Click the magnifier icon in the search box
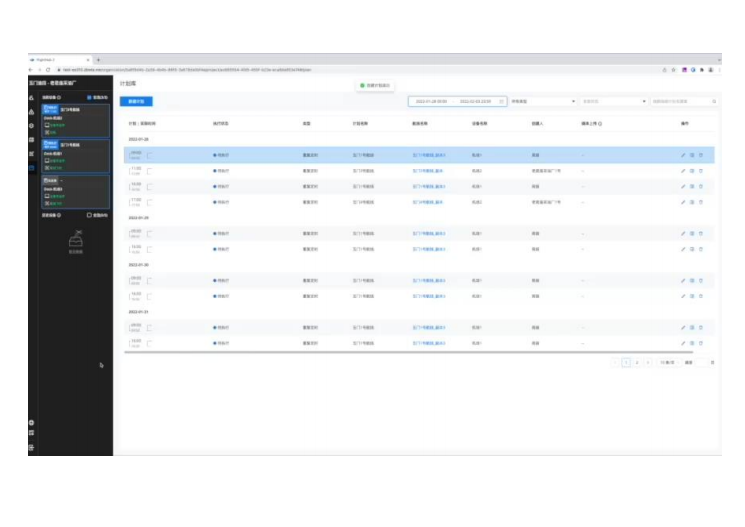The image size is (745, 527). [713, 101]
